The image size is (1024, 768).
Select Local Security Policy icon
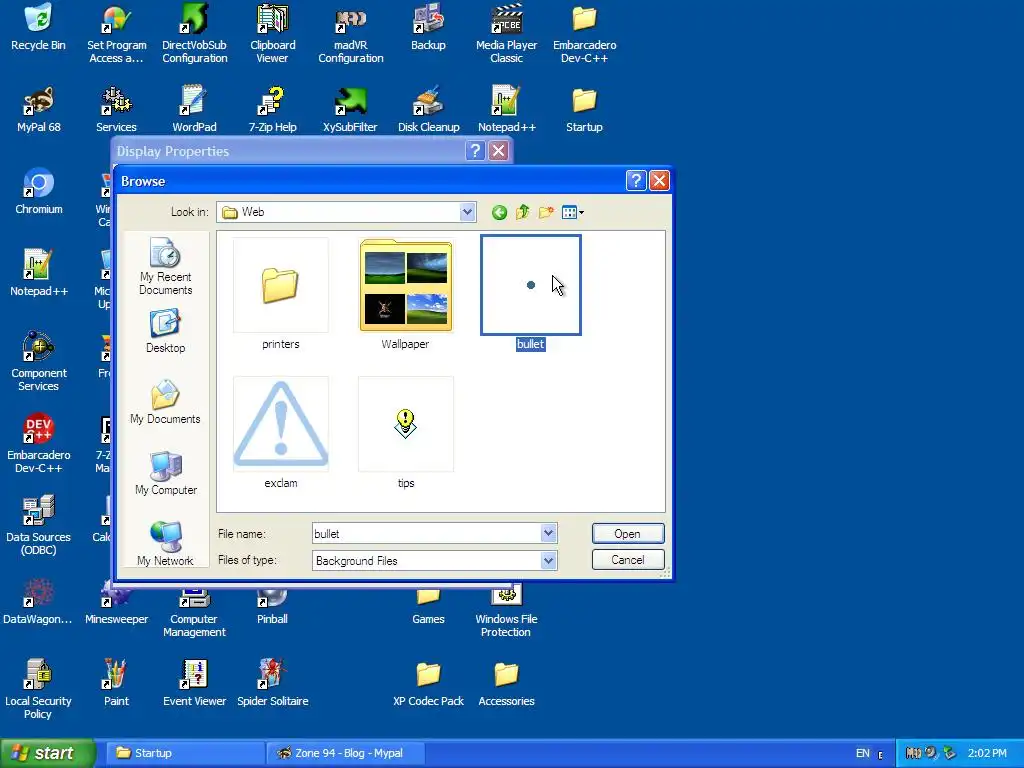click(x=39, y=690)
